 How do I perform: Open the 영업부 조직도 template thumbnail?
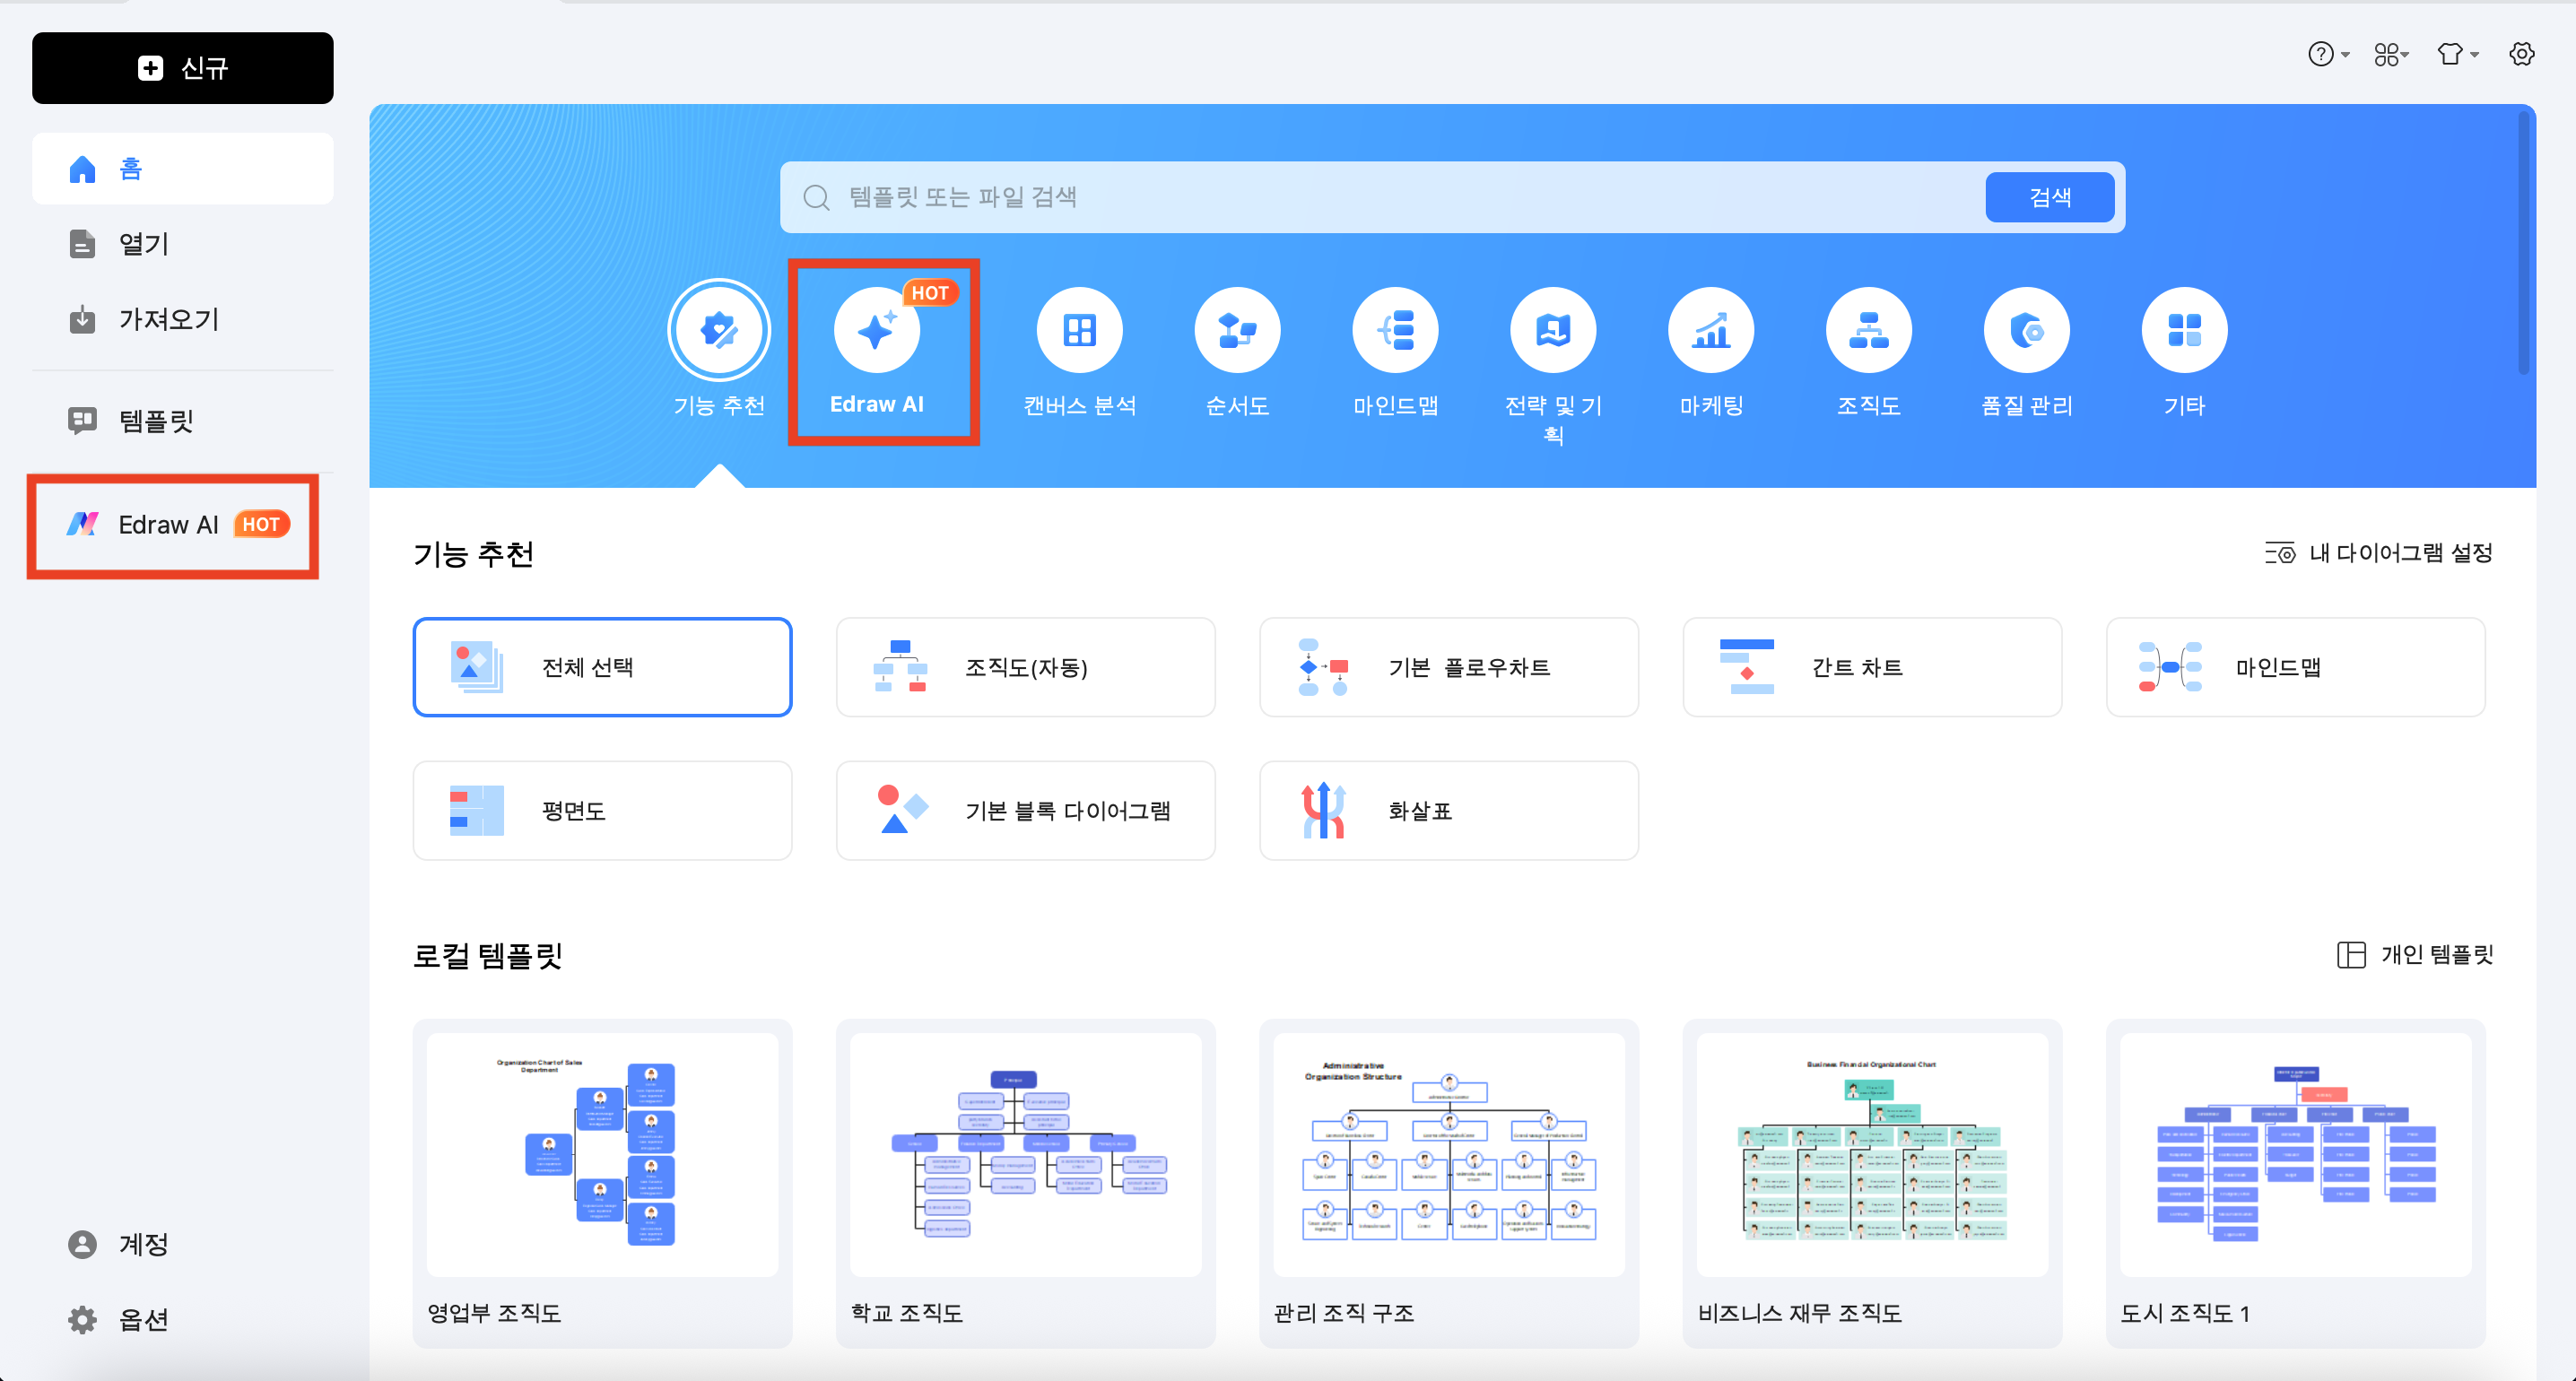click(x=602, y=1155)
